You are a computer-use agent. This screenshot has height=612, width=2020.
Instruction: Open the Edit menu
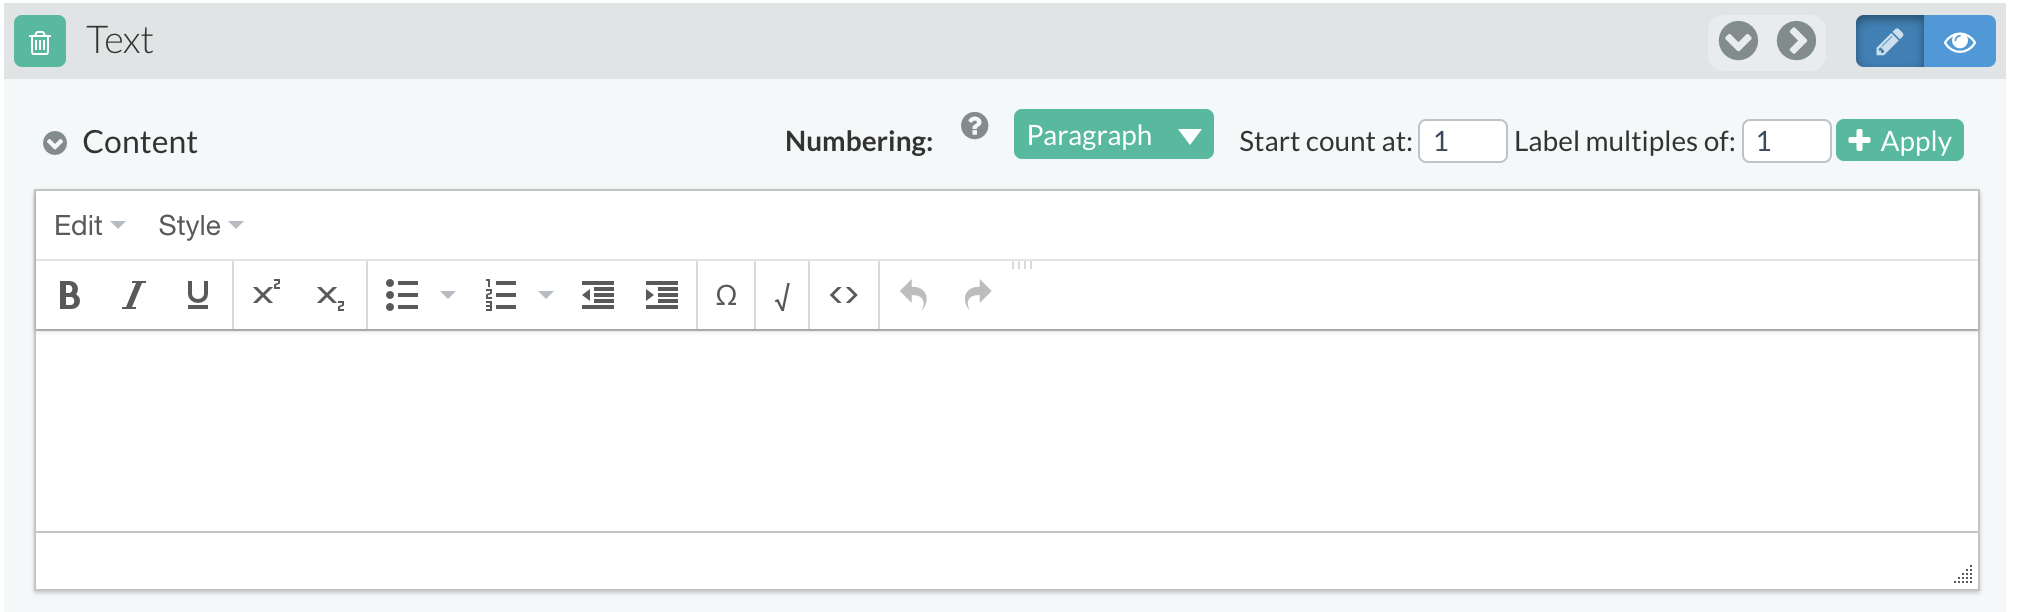(89, 225)
